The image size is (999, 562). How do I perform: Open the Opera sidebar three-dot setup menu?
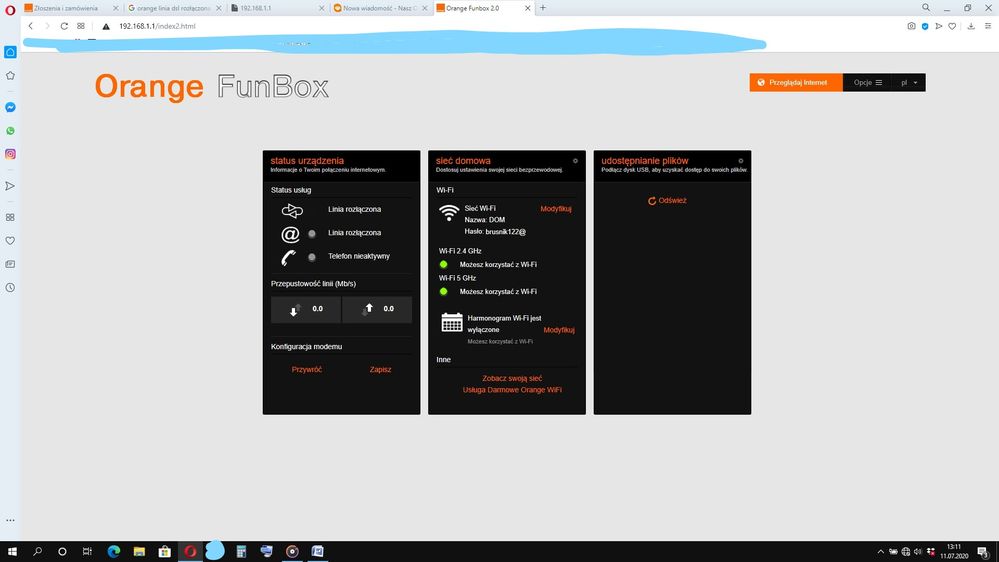coord(10,520)
